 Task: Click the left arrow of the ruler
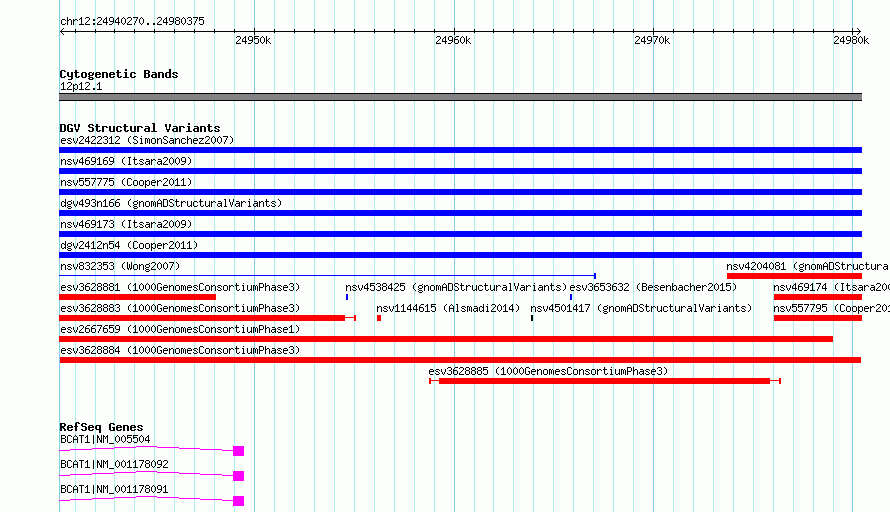click(62, 32)
